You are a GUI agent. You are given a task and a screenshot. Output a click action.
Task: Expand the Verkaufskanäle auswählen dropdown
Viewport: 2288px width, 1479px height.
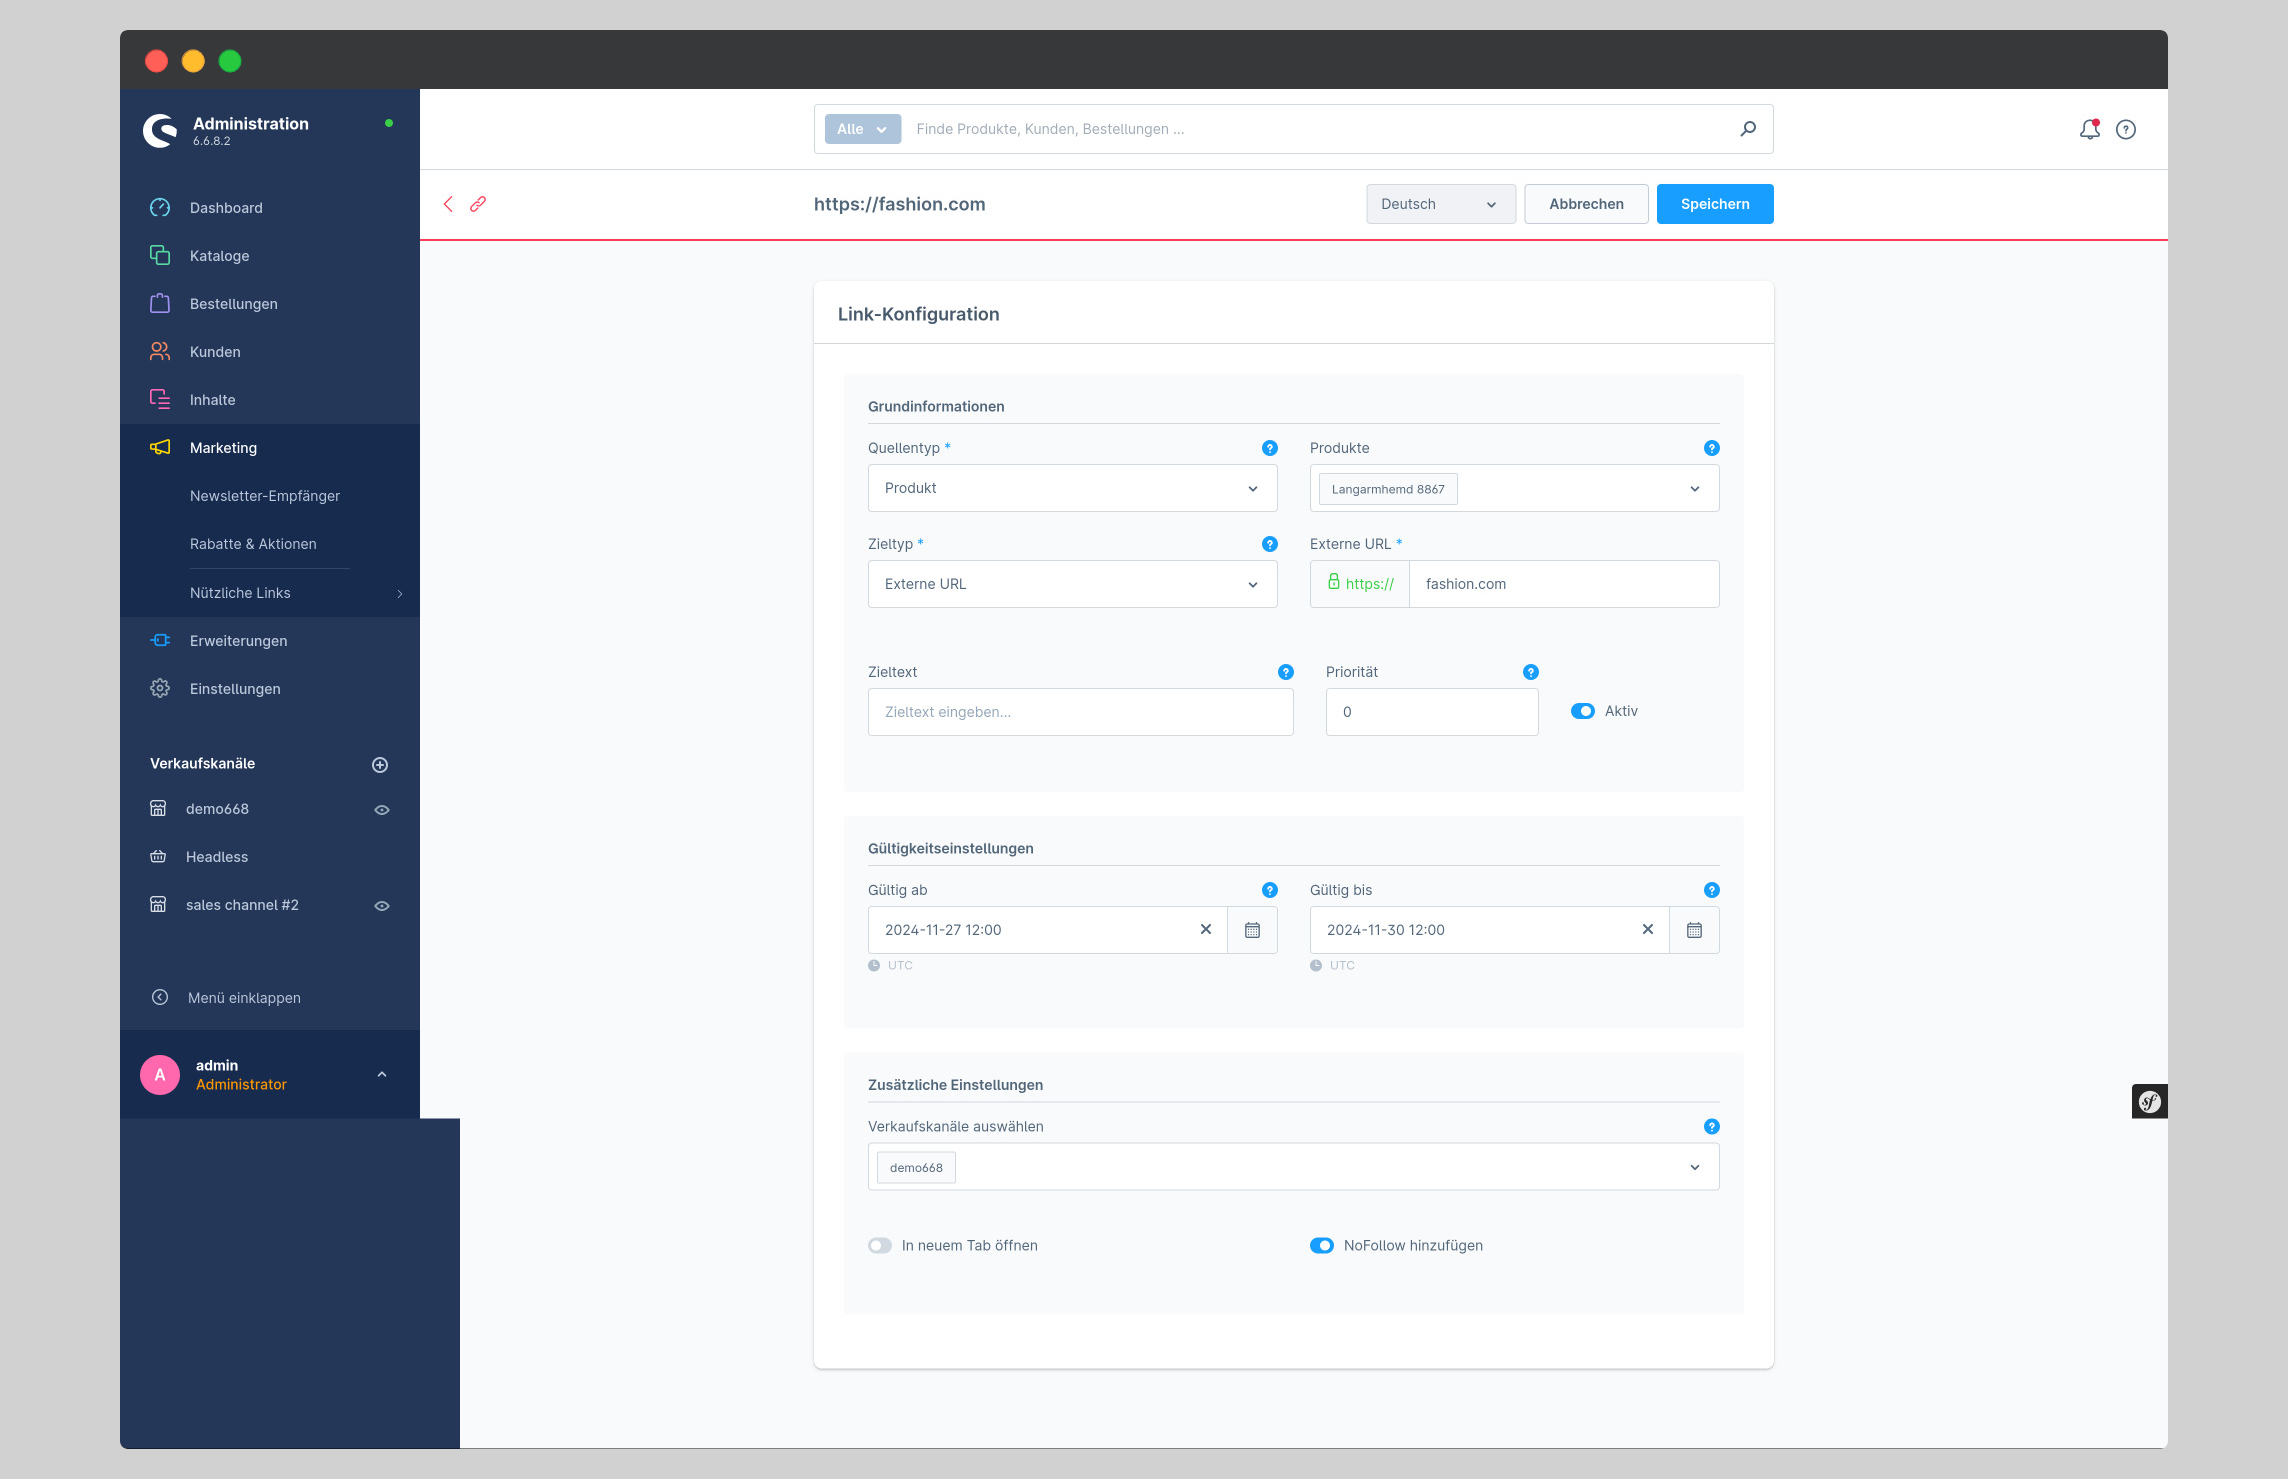pos(1698,1167)
